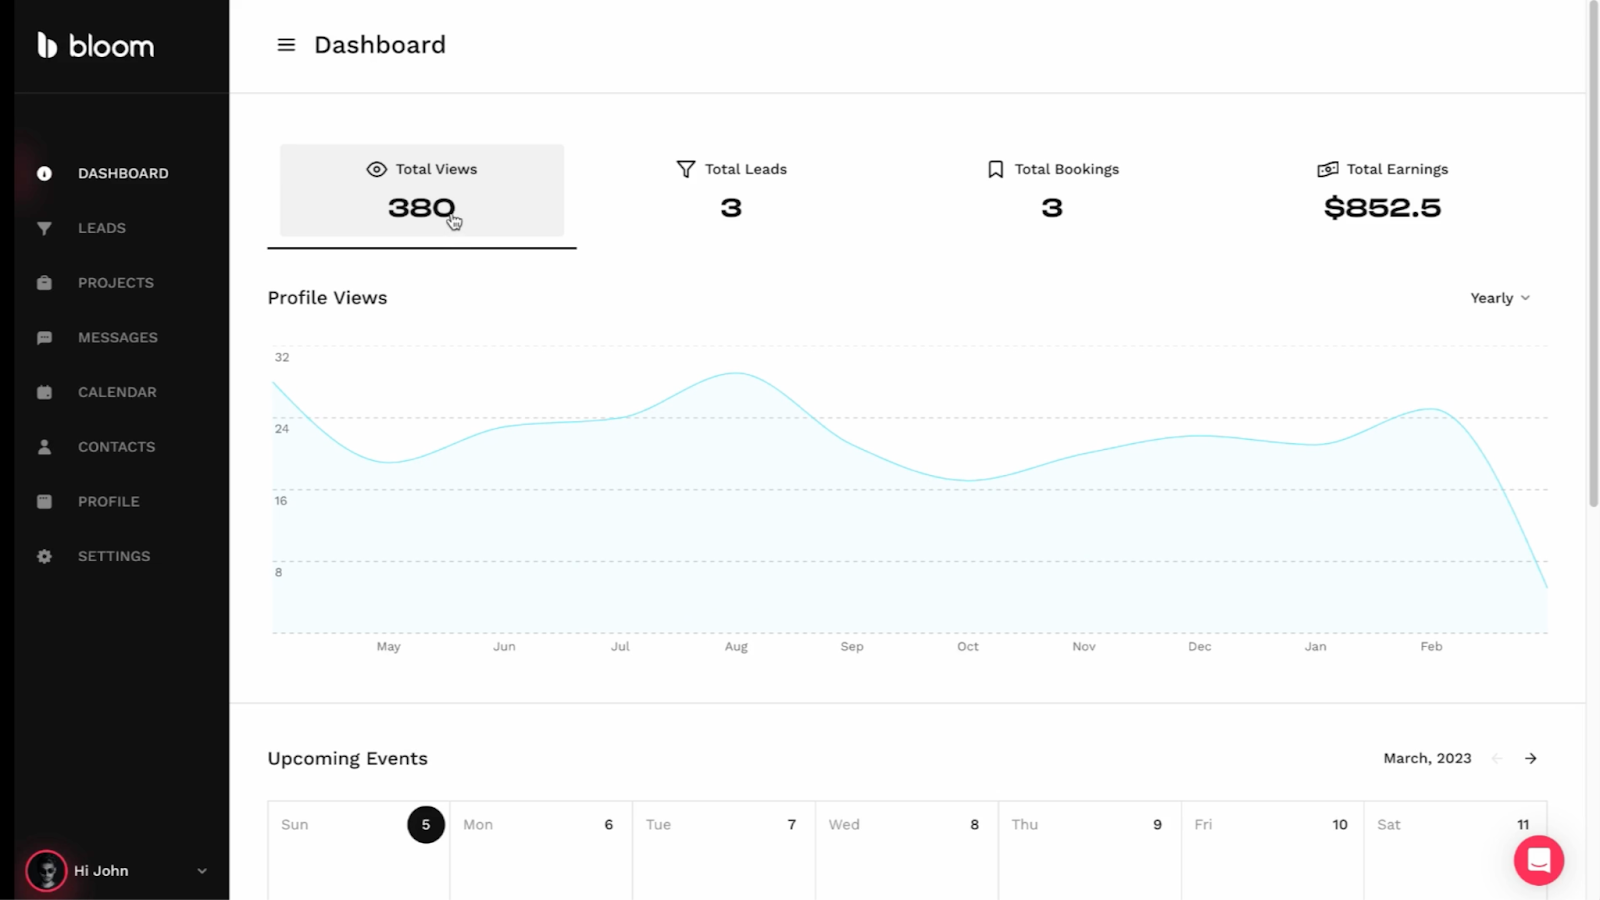
Task: Click the page vertical scrollbar
Action: (1593, 250)
